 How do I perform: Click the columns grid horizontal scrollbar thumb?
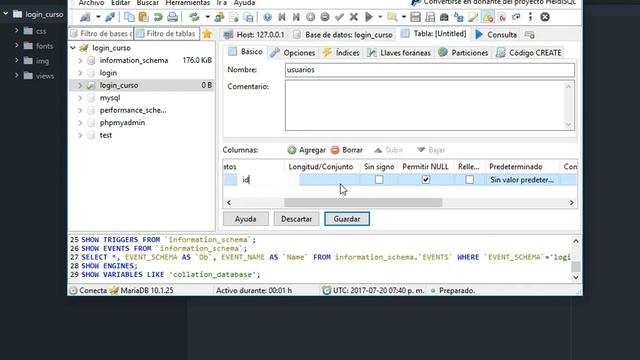point(363,202)
